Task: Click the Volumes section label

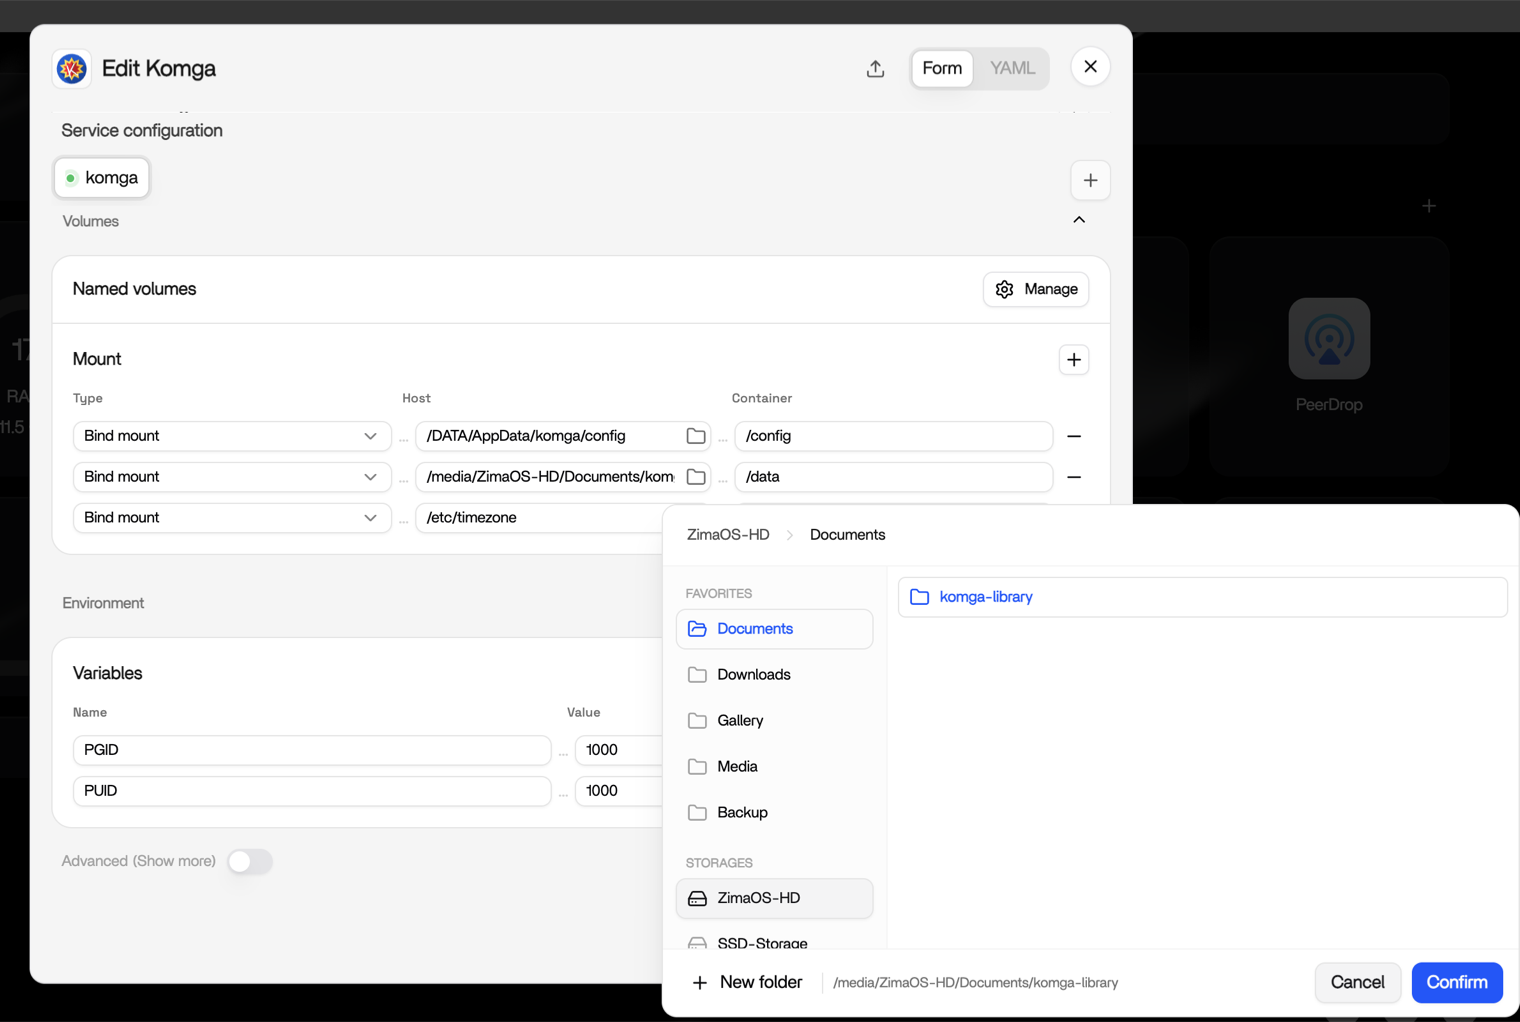Action: click(x=91, y=221)
